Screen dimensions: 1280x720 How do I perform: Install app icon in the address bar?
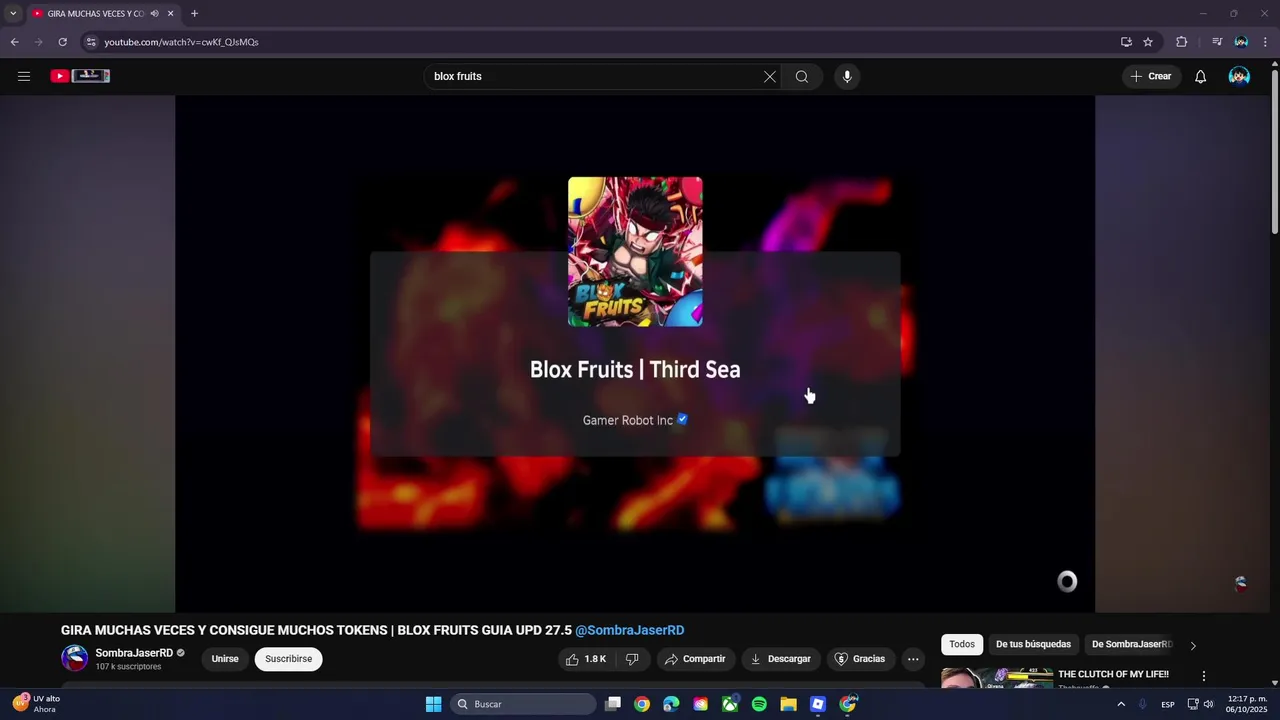1126,42
